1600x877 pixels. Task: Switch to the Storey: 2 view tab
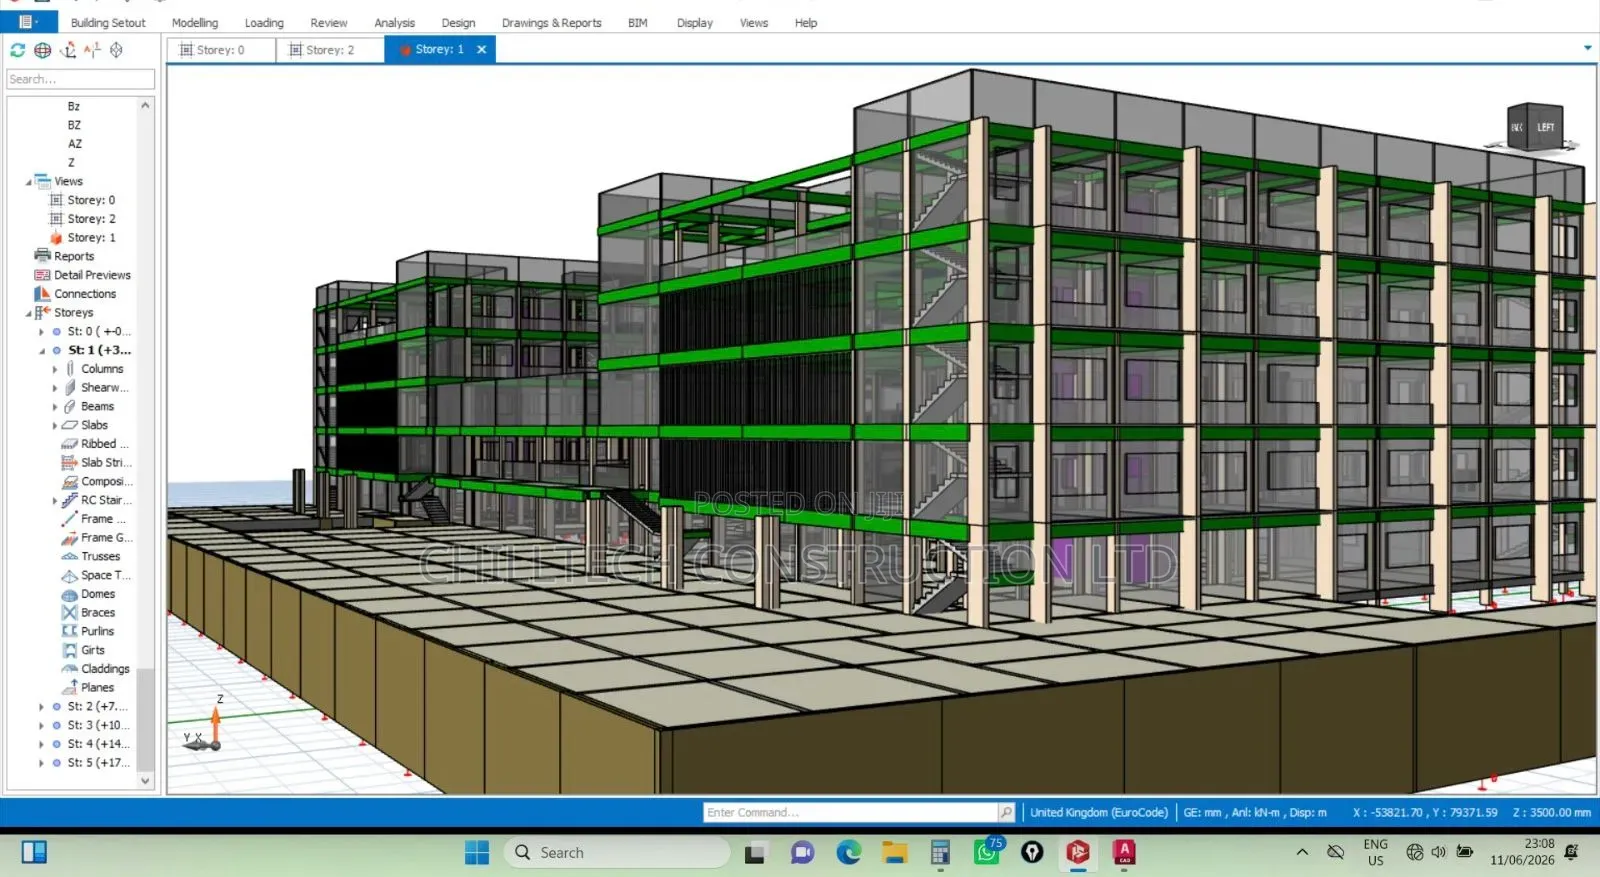(x=330, y=50)
